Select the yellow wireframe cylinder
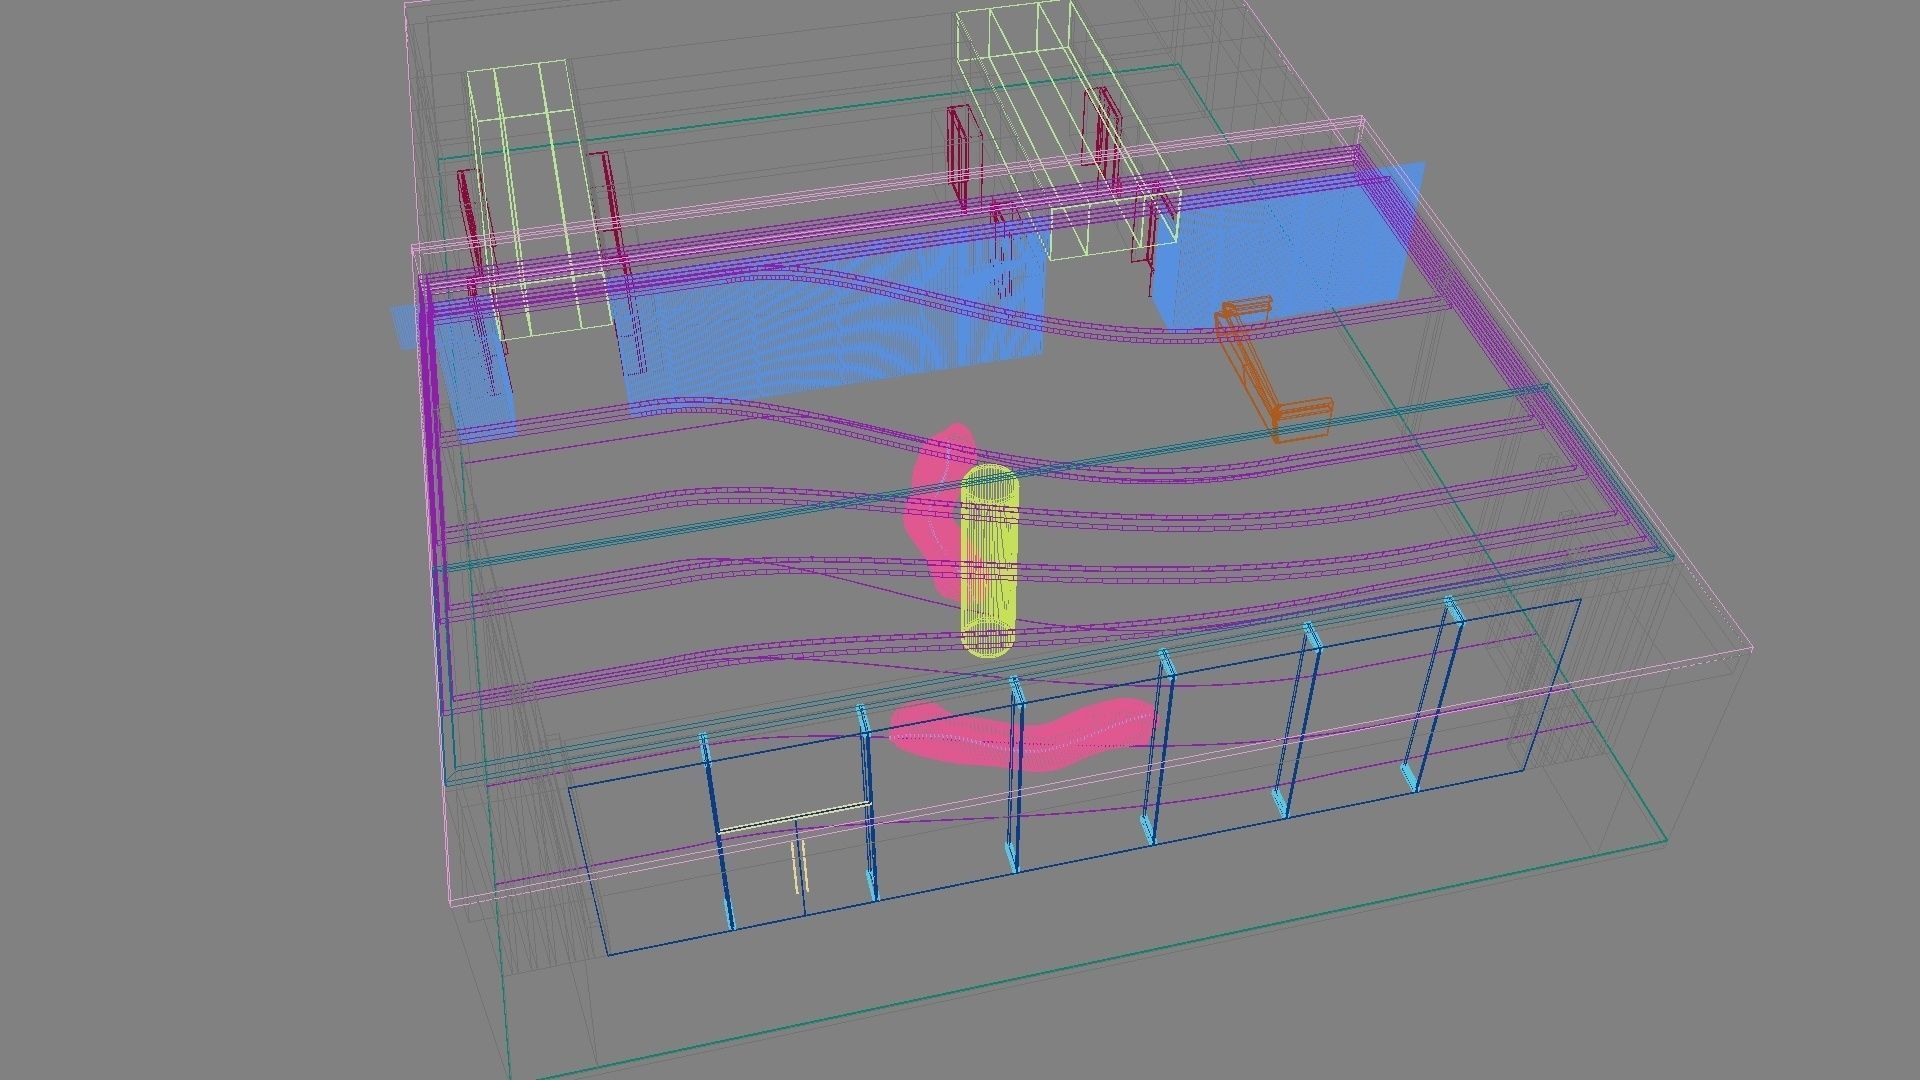The height and width of the screenshot is (1080, 1920). (x=990, y=561)
